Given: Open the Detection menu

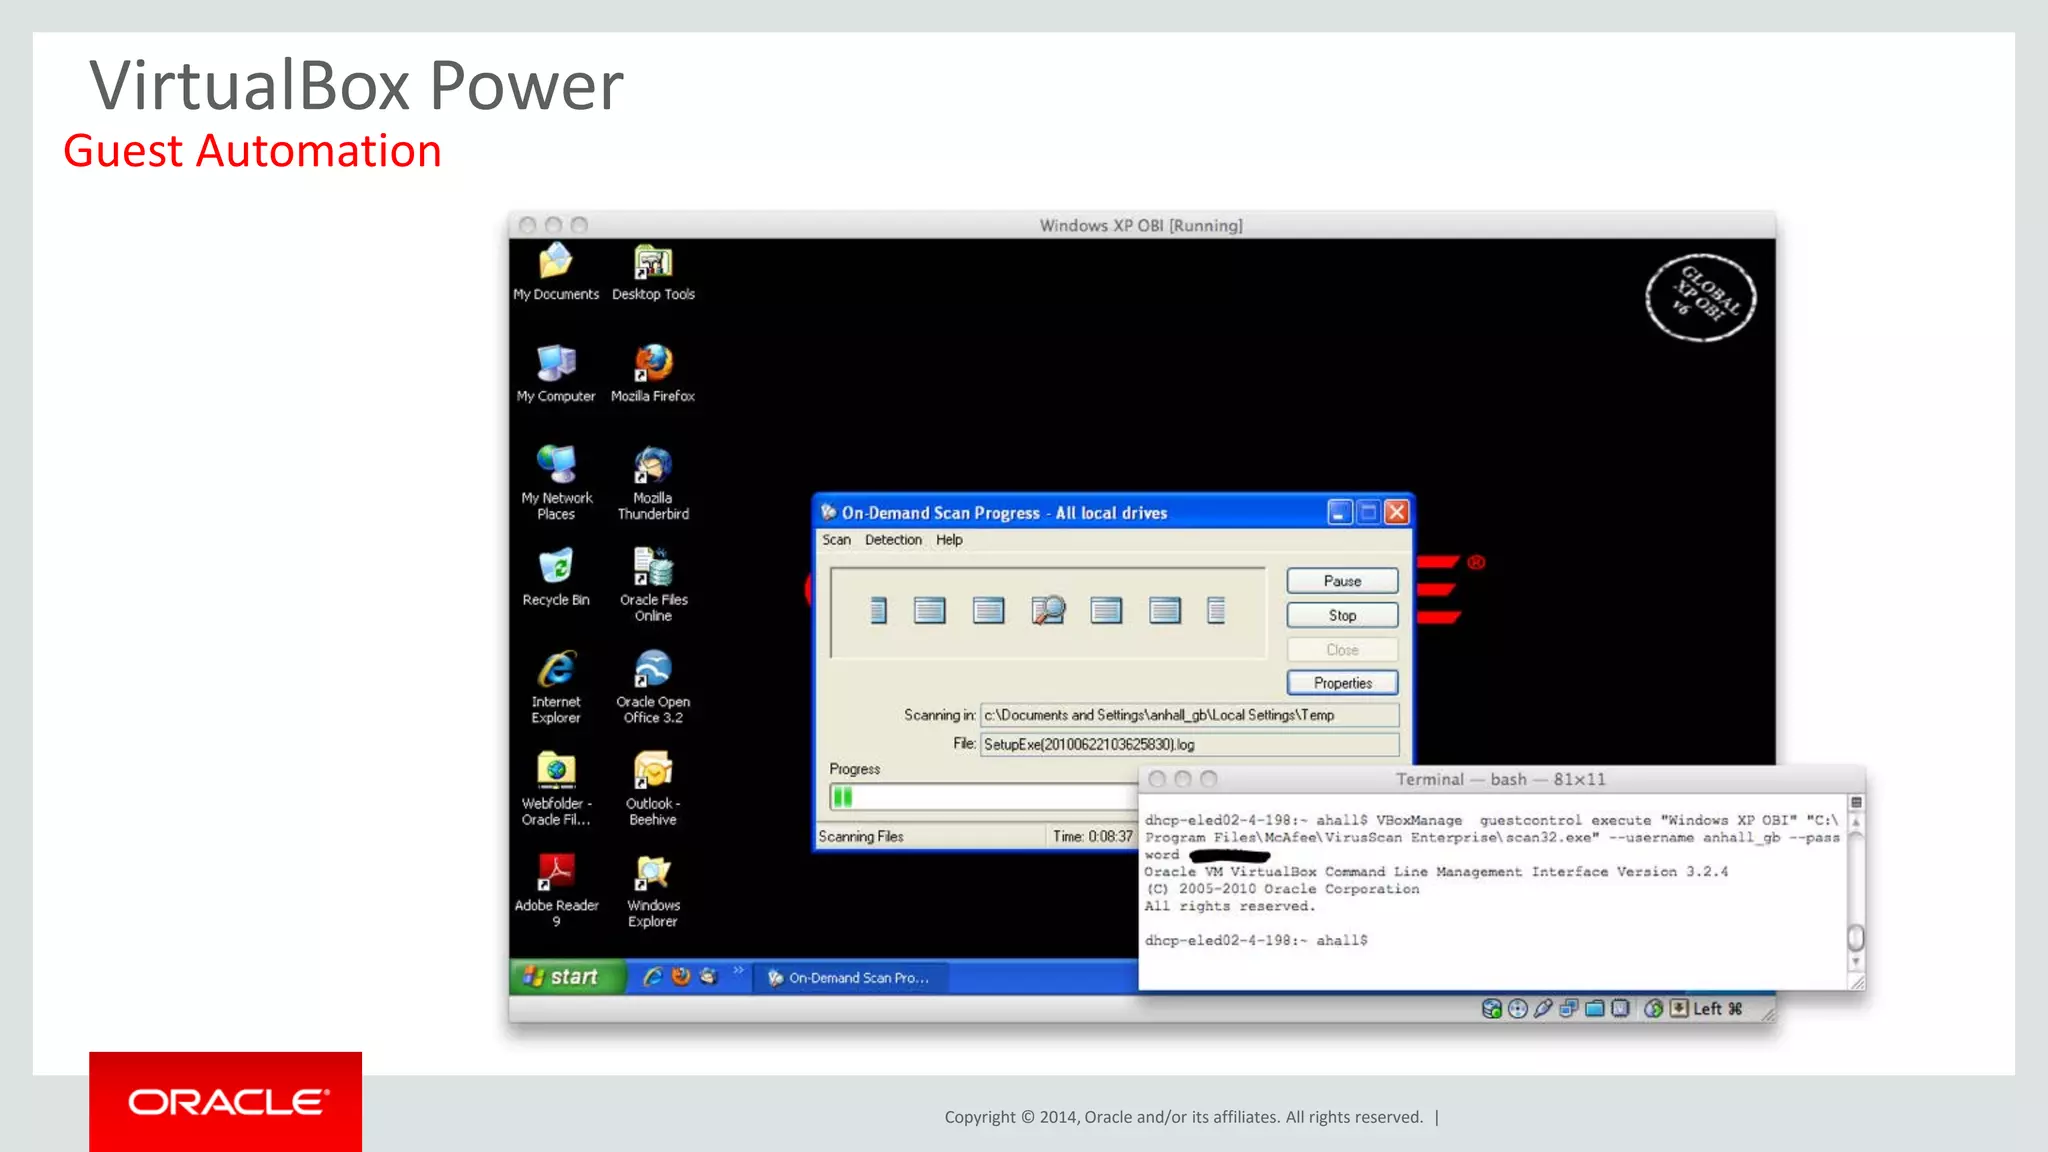Looking at the screenshot, I should pyautogui.click(x=893, y=540).
